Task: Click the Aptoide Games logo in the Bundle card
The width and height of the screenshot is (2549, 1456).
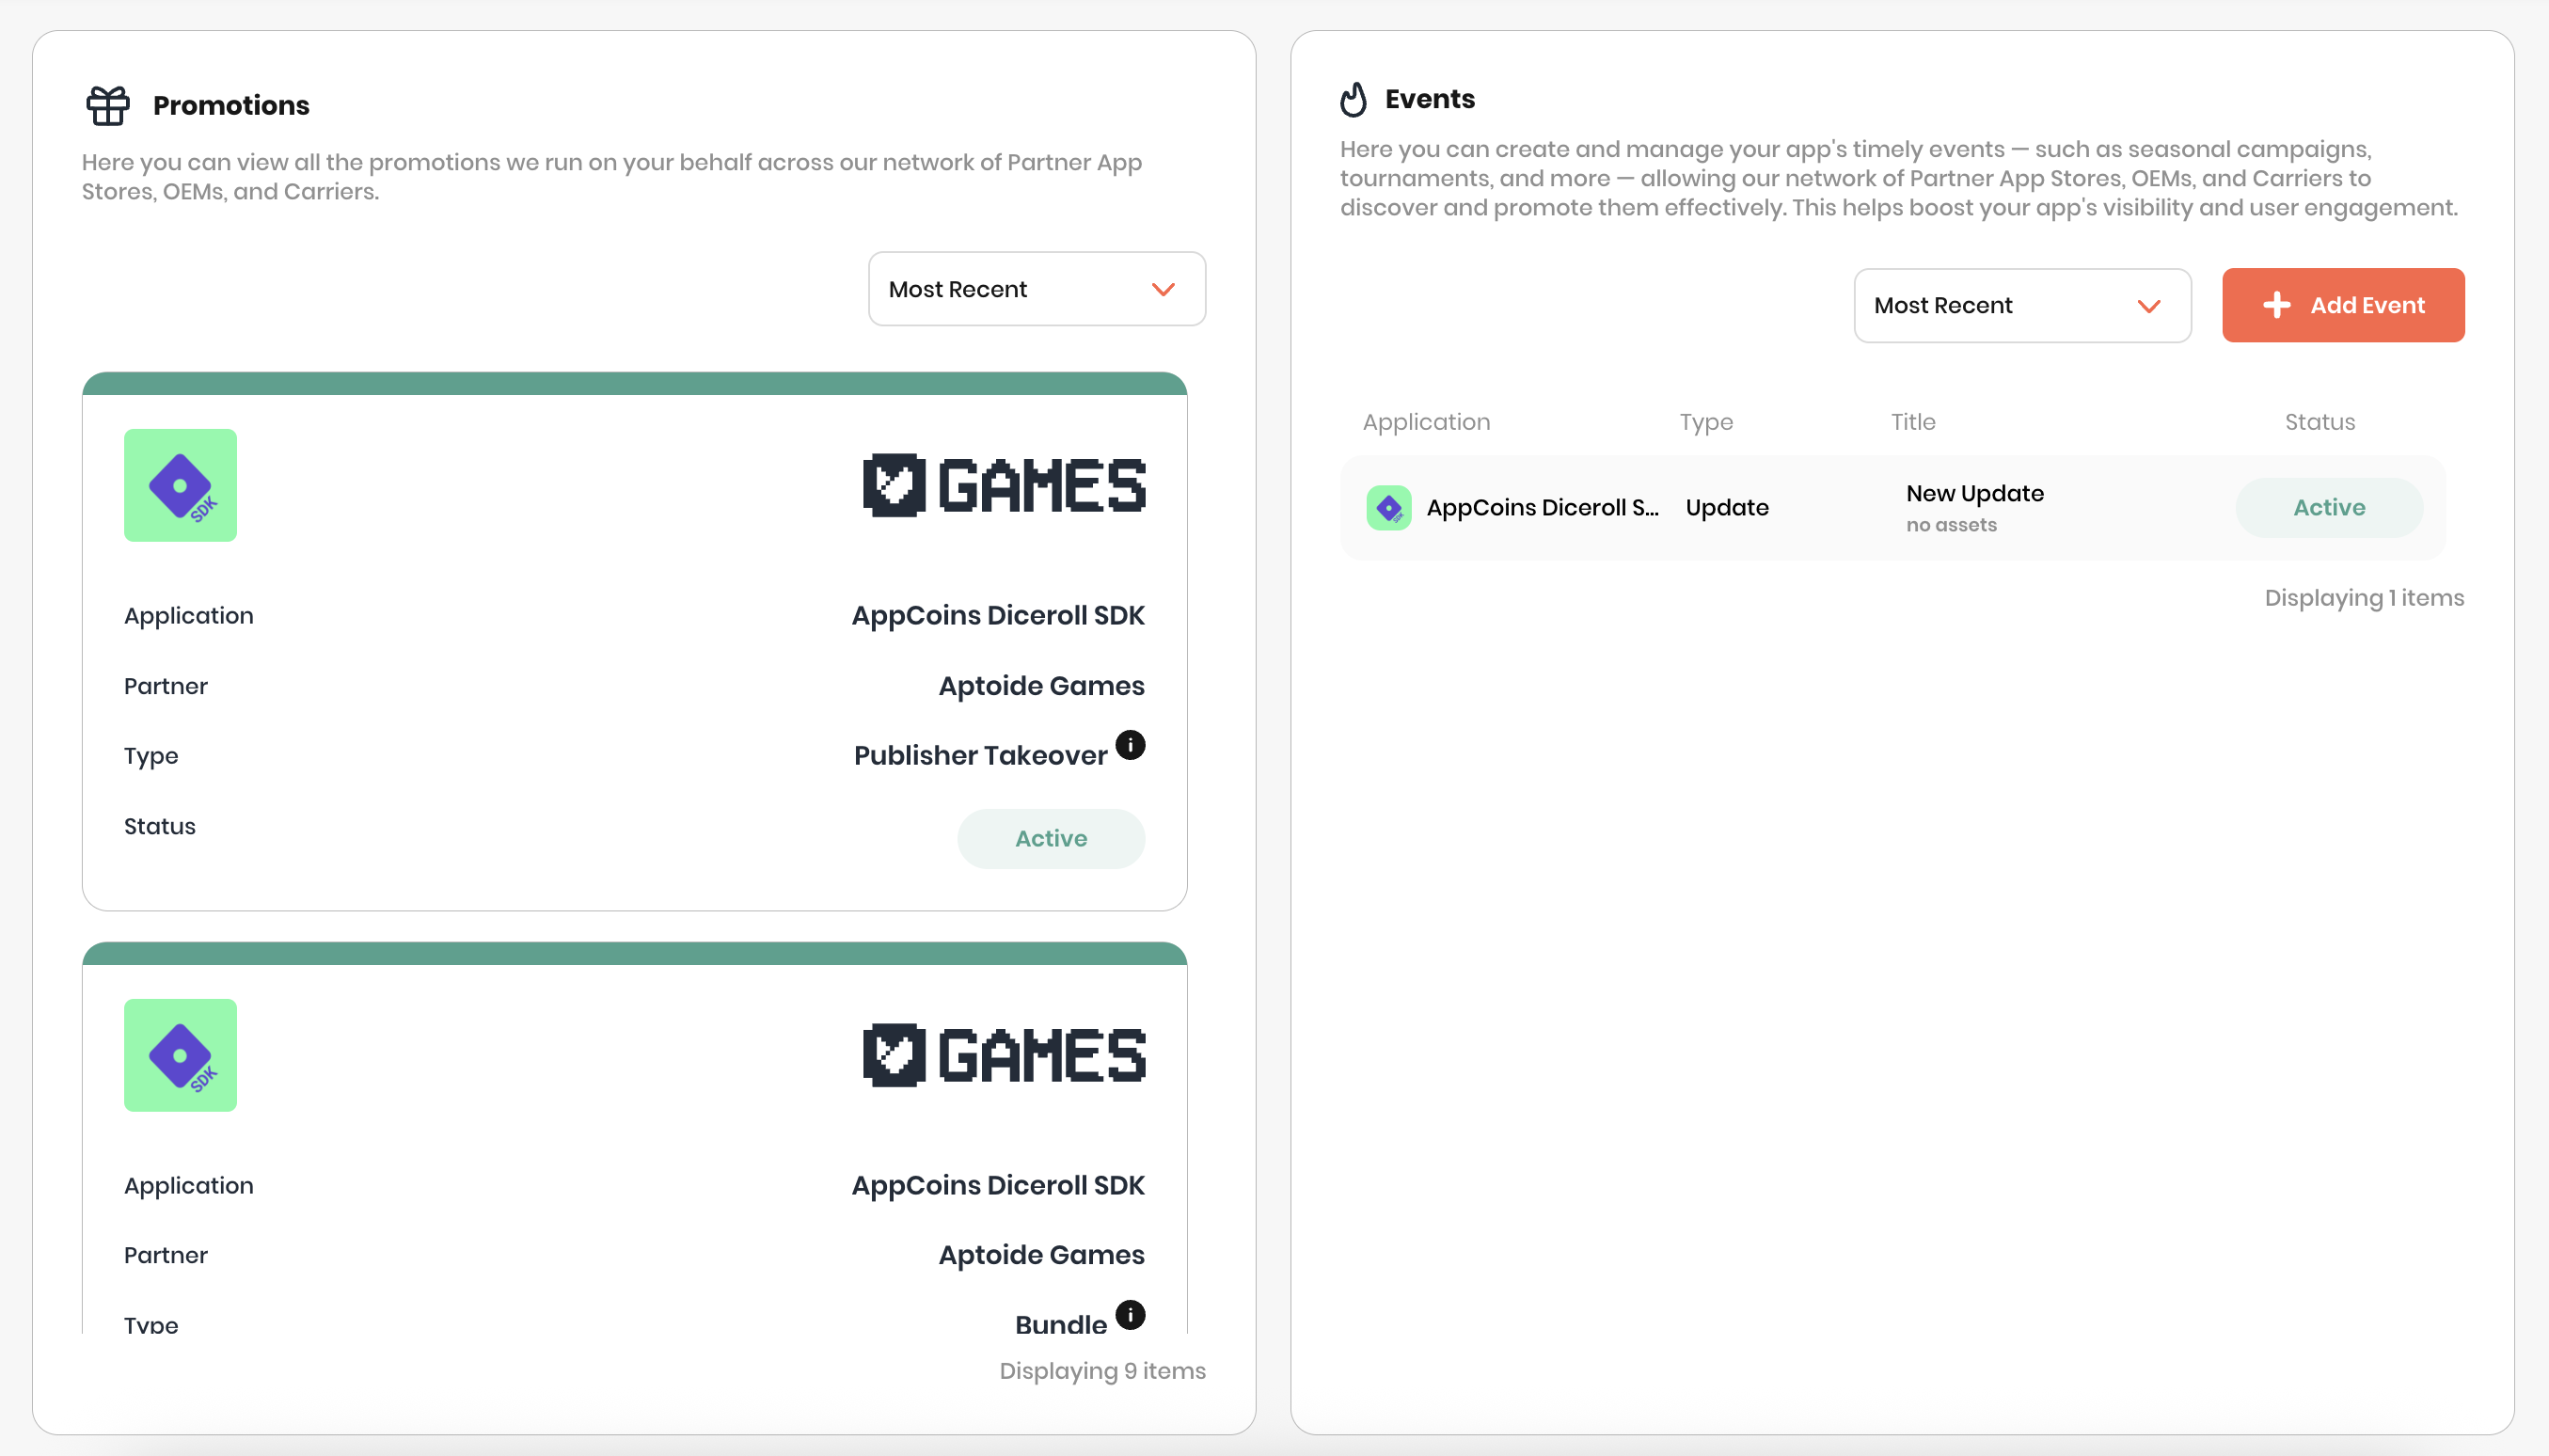Action: coord(1004,1055)
